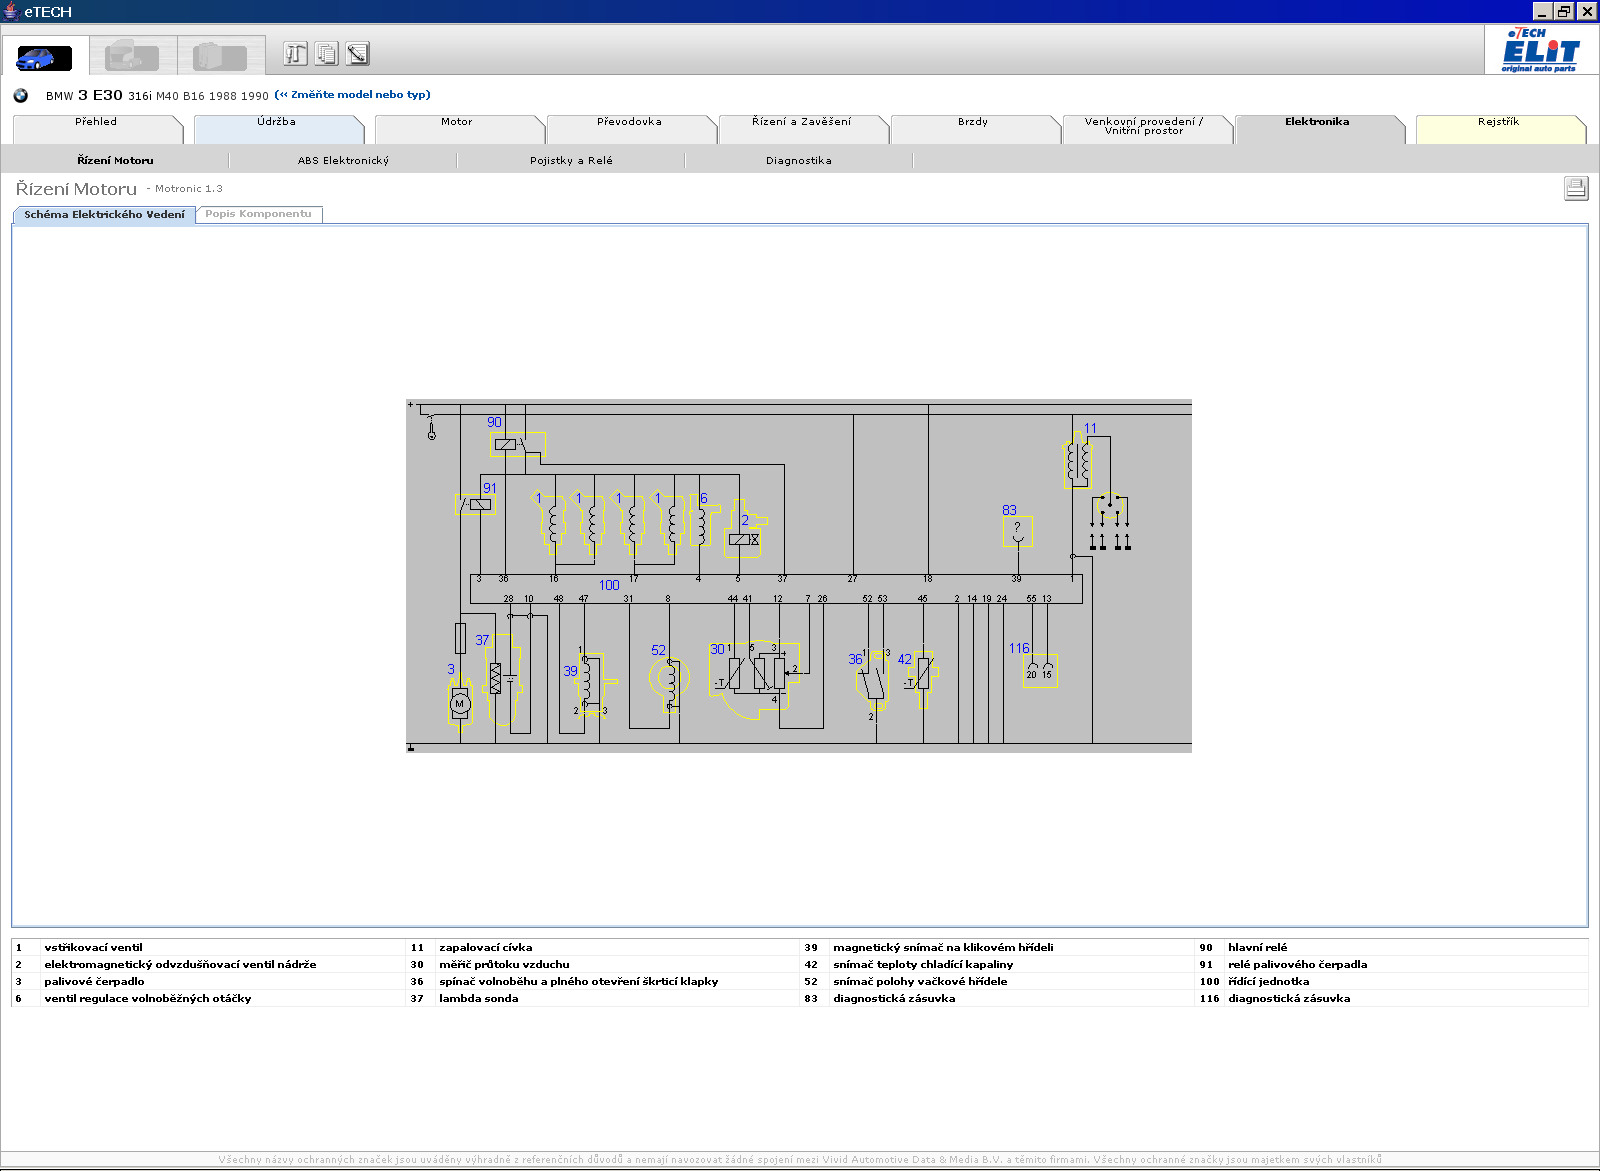Image resolution: width=1600 pixels, height=1171 pixels.
Task: Select legend row 'elektromagnetický odvzdušňovací ventil nádrže'
Action: click(x=208, y=964)
